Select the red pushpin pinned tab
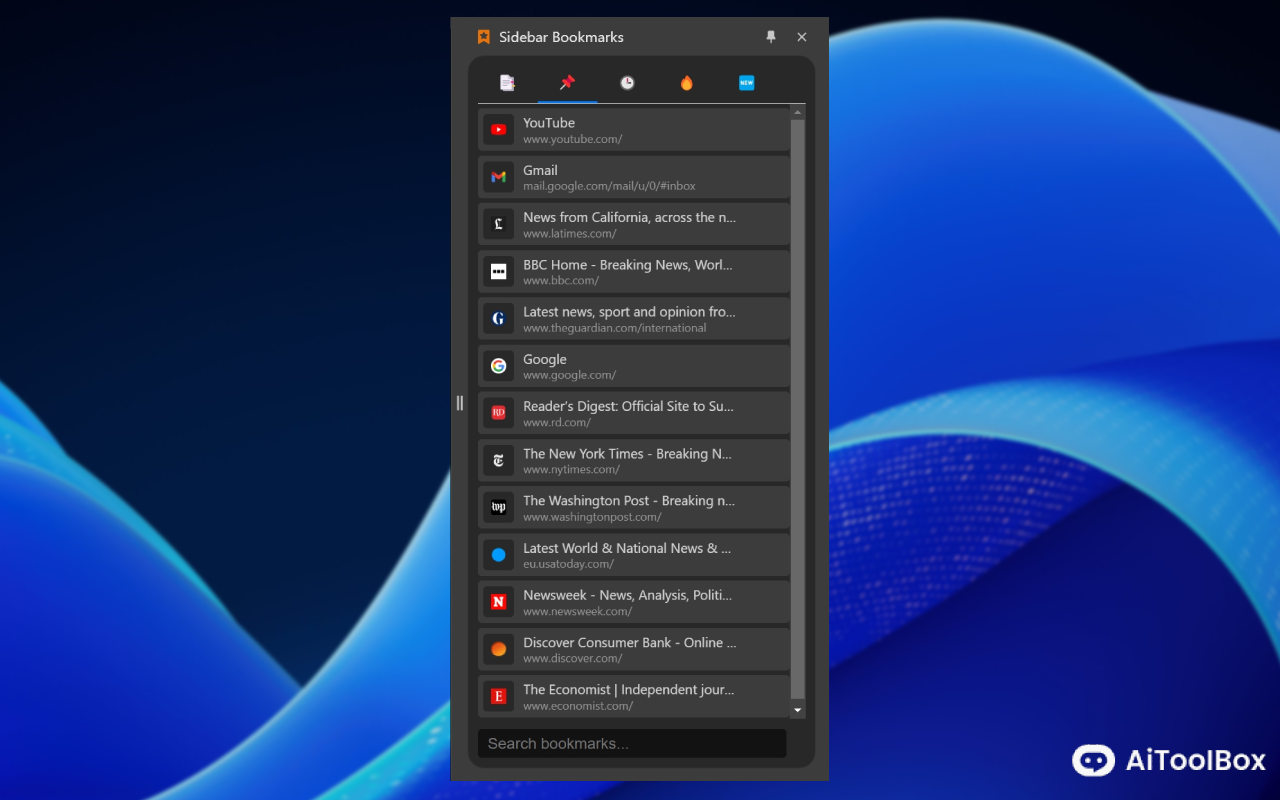 [x=567, y=83]
